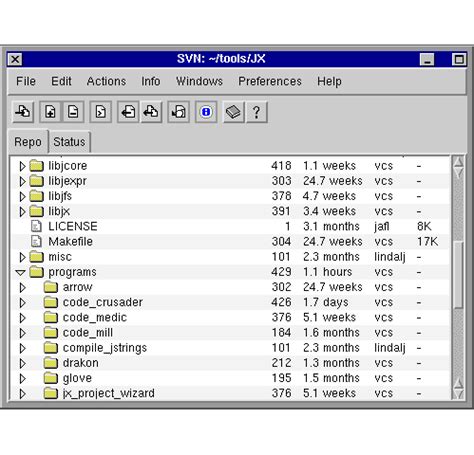Close the SVN window with X
This screenshot has width=474, height=455.
[x=15, y=60]
